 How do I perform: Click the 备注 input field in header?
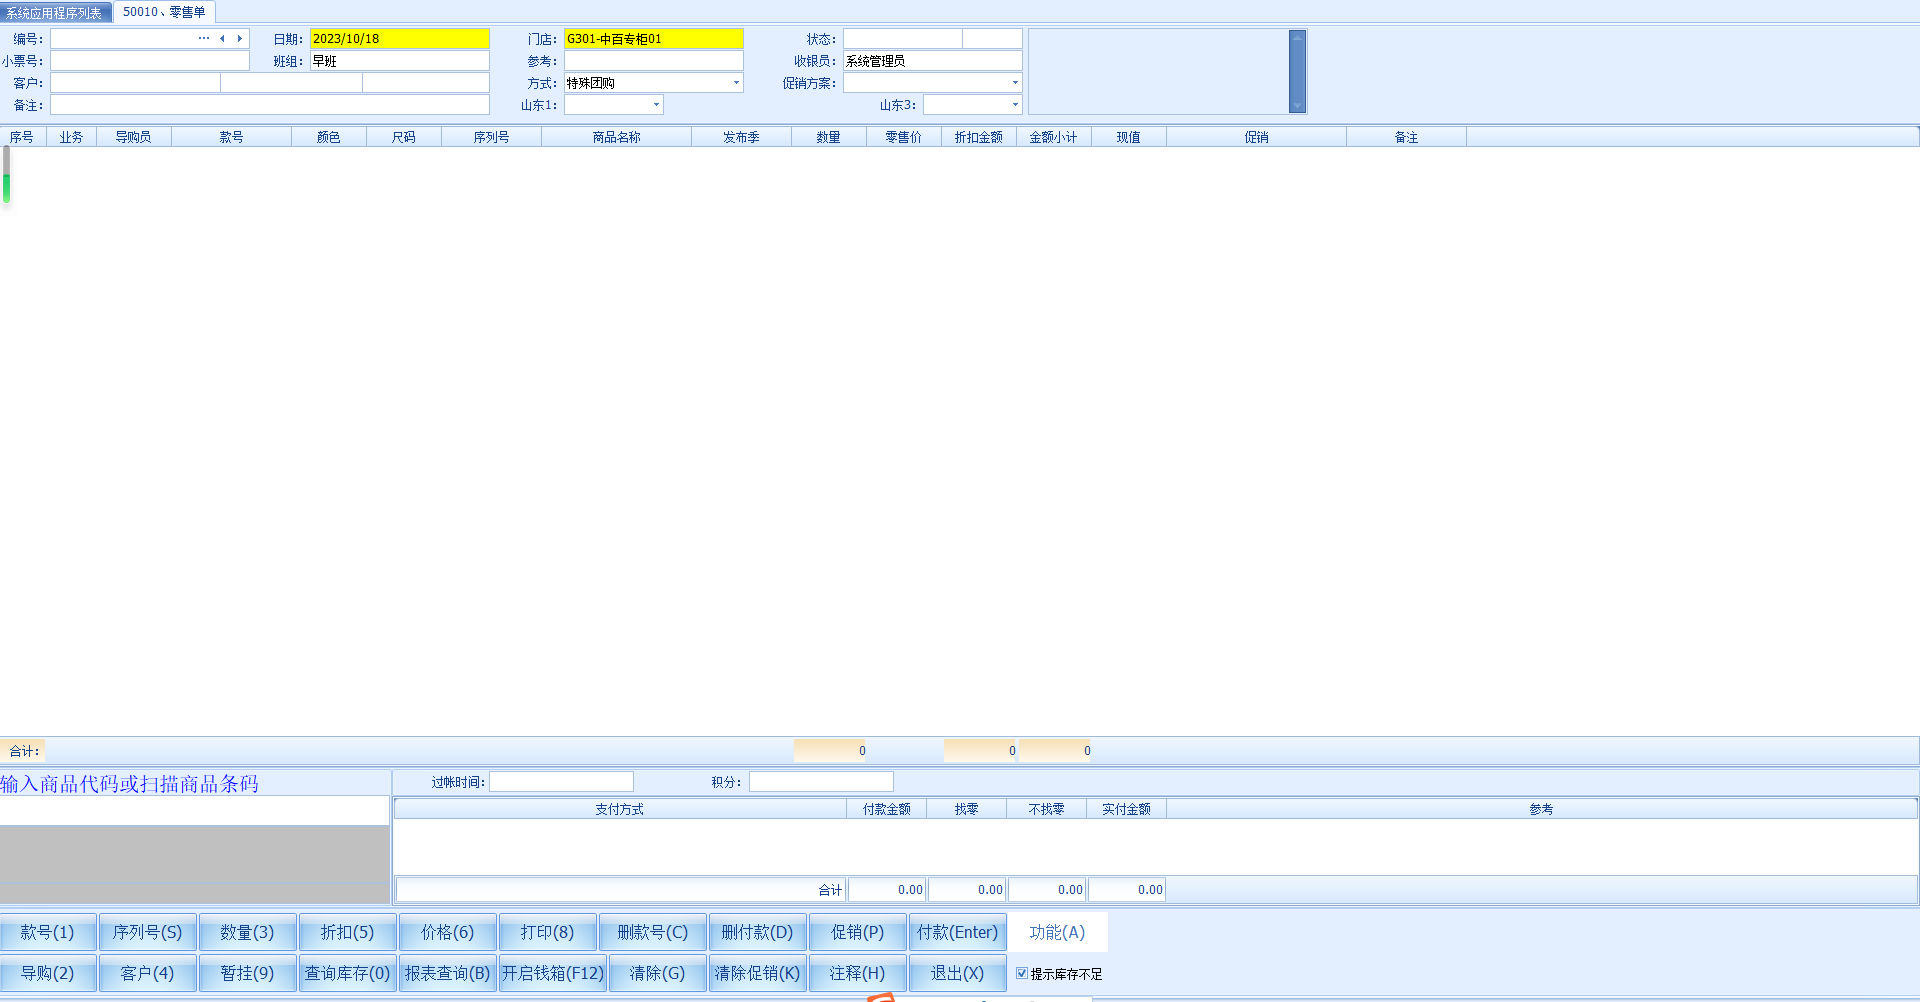click(x=270, y=105)
